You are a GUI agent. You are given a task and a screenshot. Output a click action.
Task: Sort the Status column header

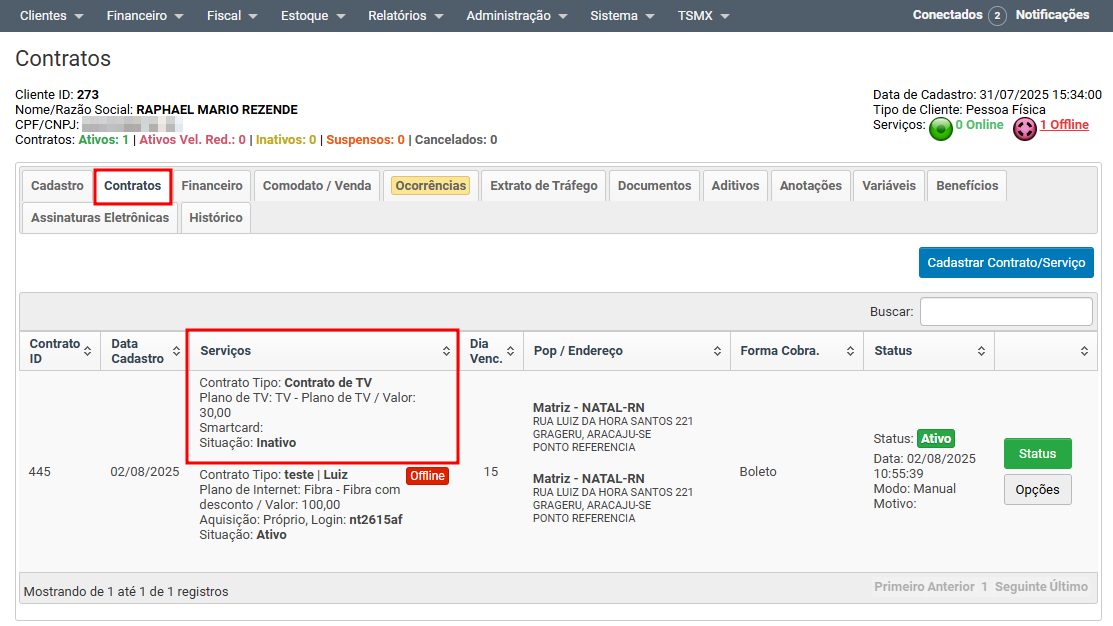(x=981, y=351)
